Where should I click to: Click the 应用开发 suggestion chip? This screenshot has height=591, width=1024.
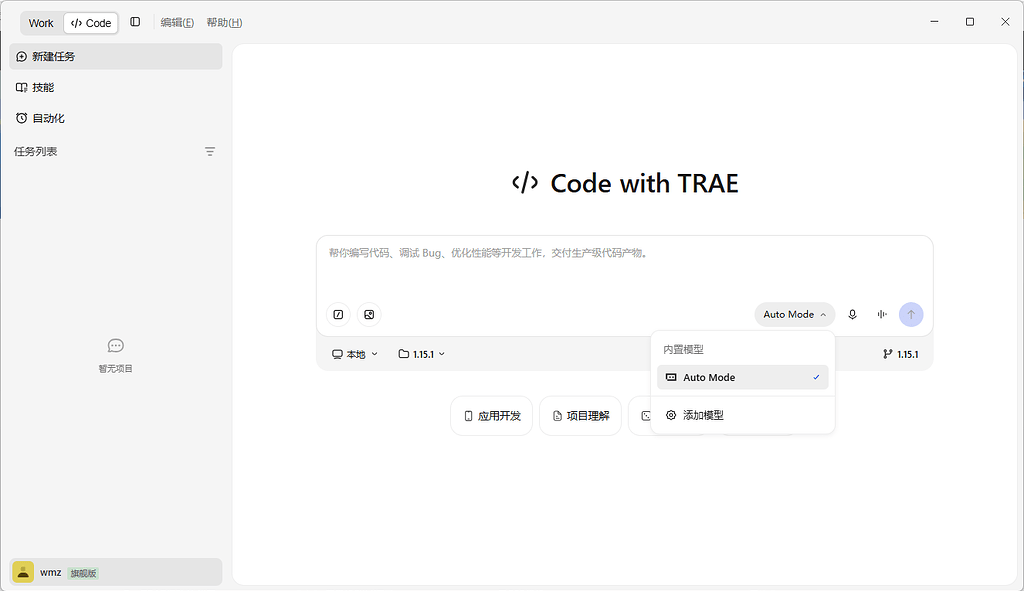pyautogui.click(x=492, y=416)
